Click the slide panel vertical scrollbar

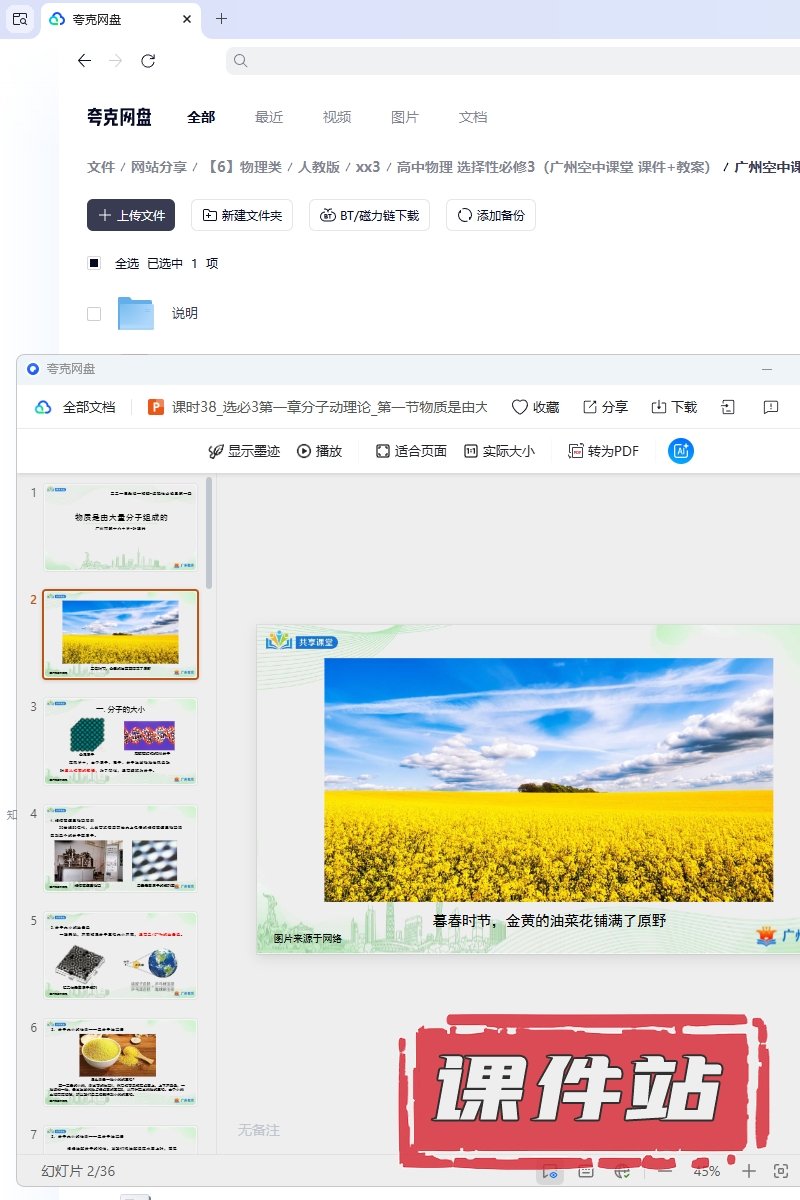[209, 532]
